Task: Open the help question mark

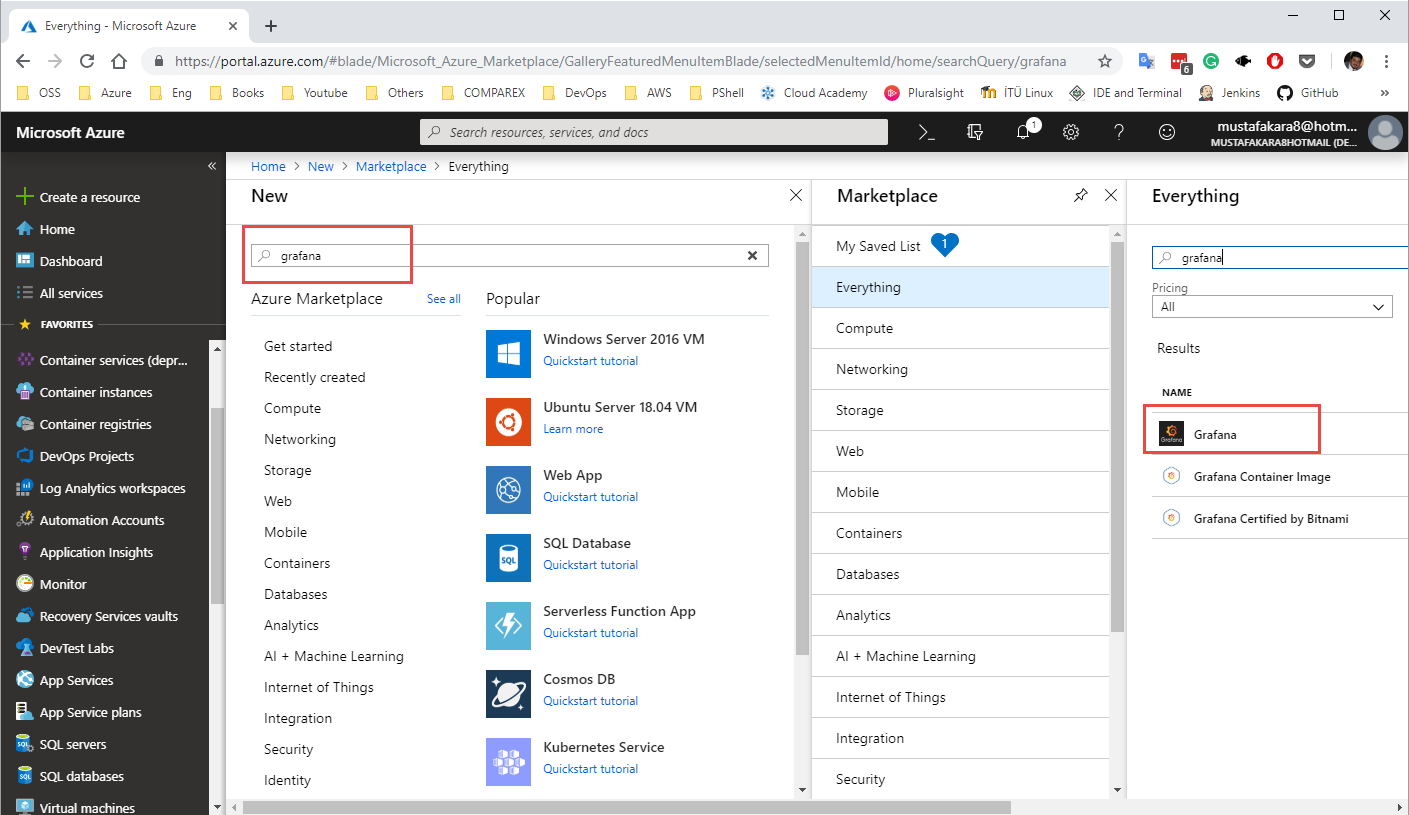Action: coord(1119,132)
